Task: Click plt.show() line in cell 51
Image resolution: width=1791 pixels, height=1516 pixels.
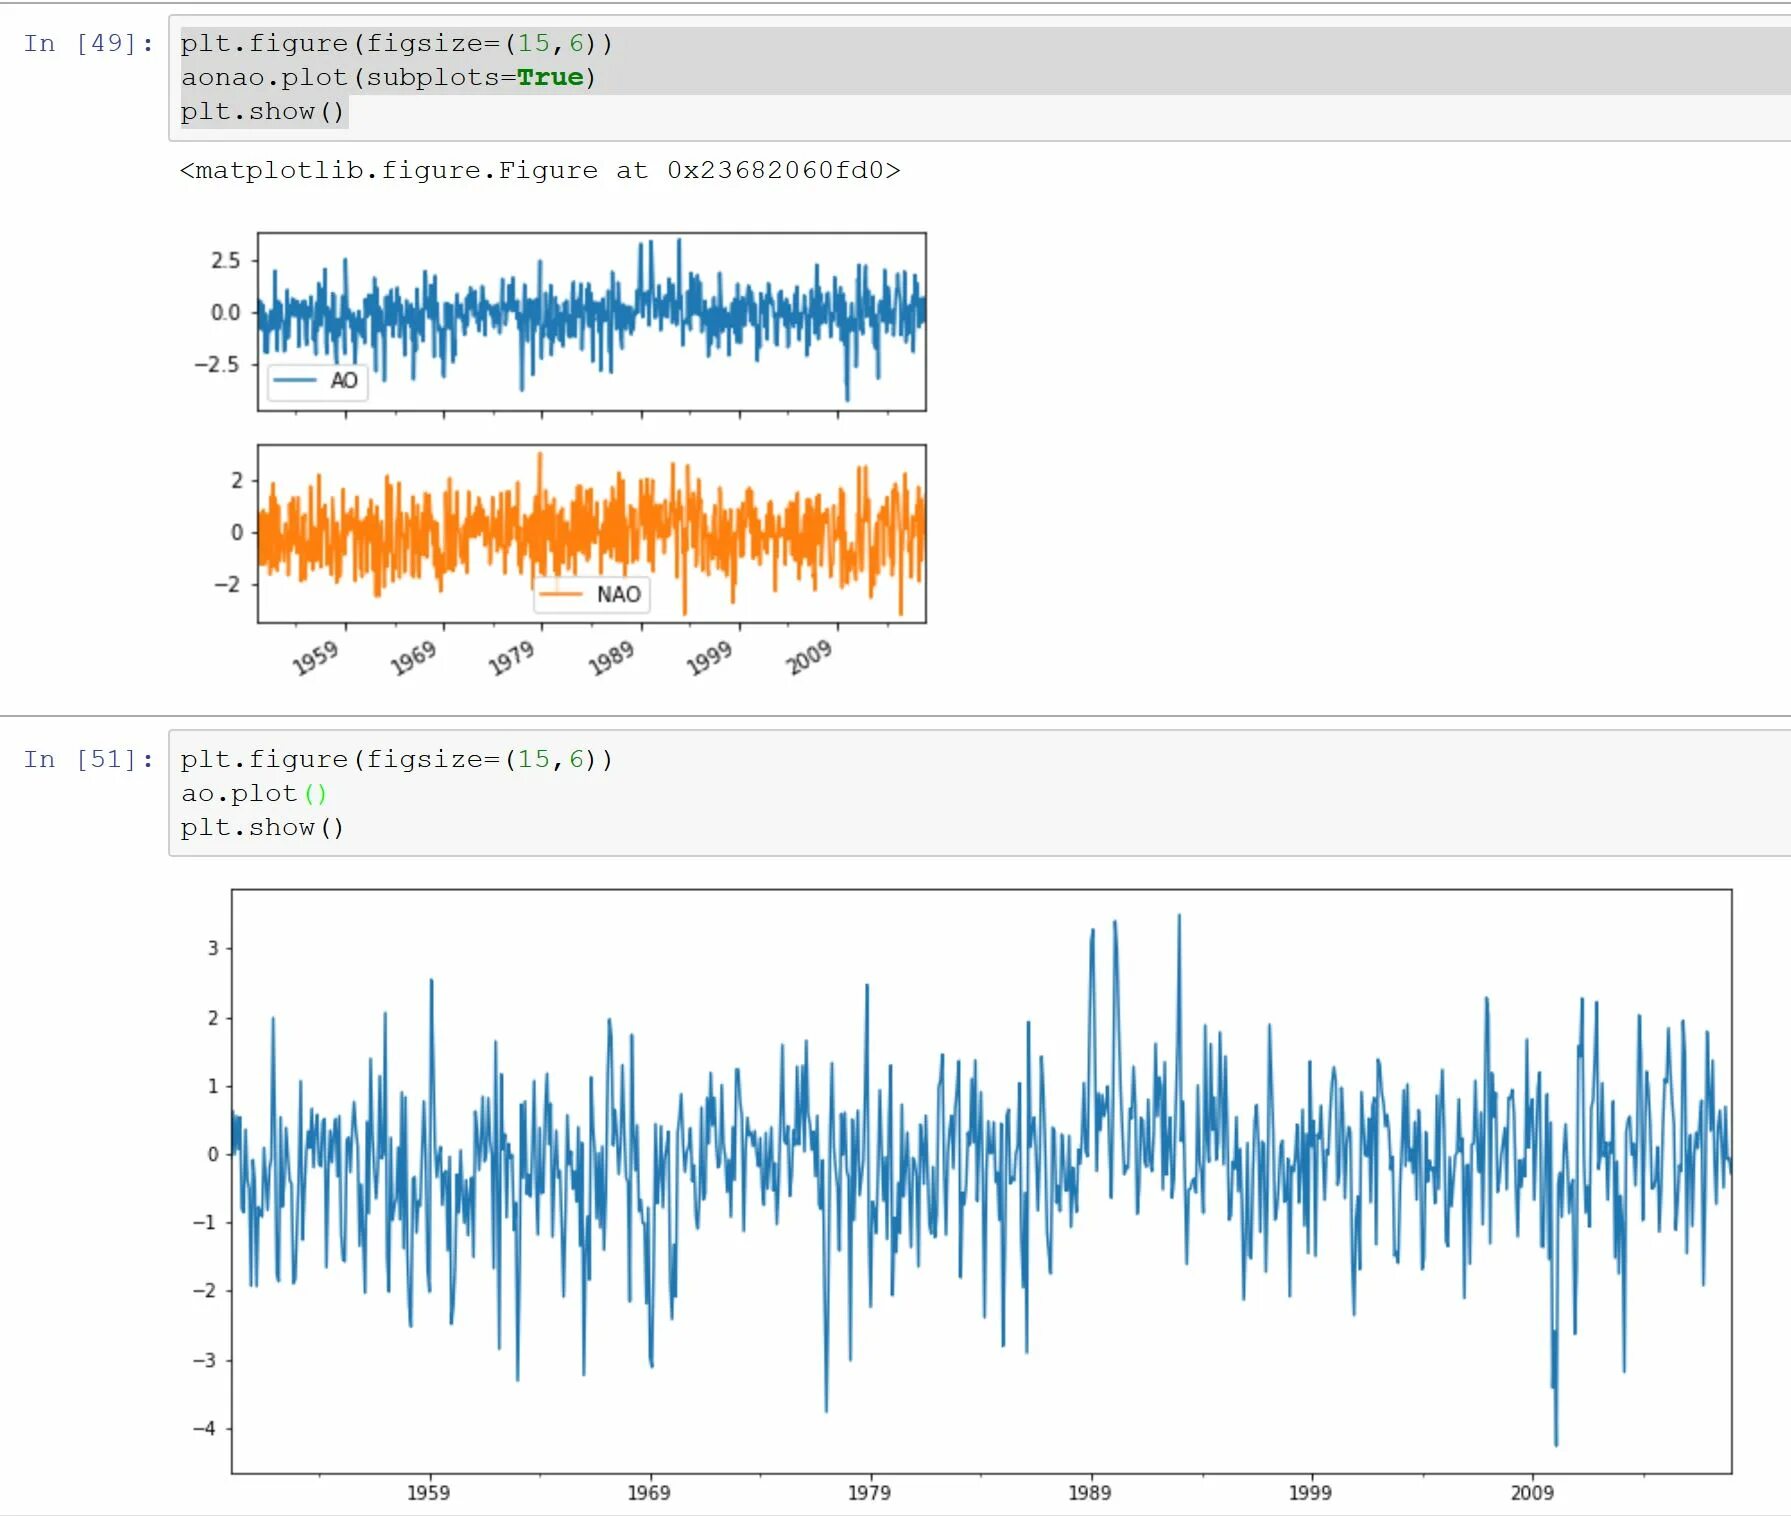Action: 262,827
